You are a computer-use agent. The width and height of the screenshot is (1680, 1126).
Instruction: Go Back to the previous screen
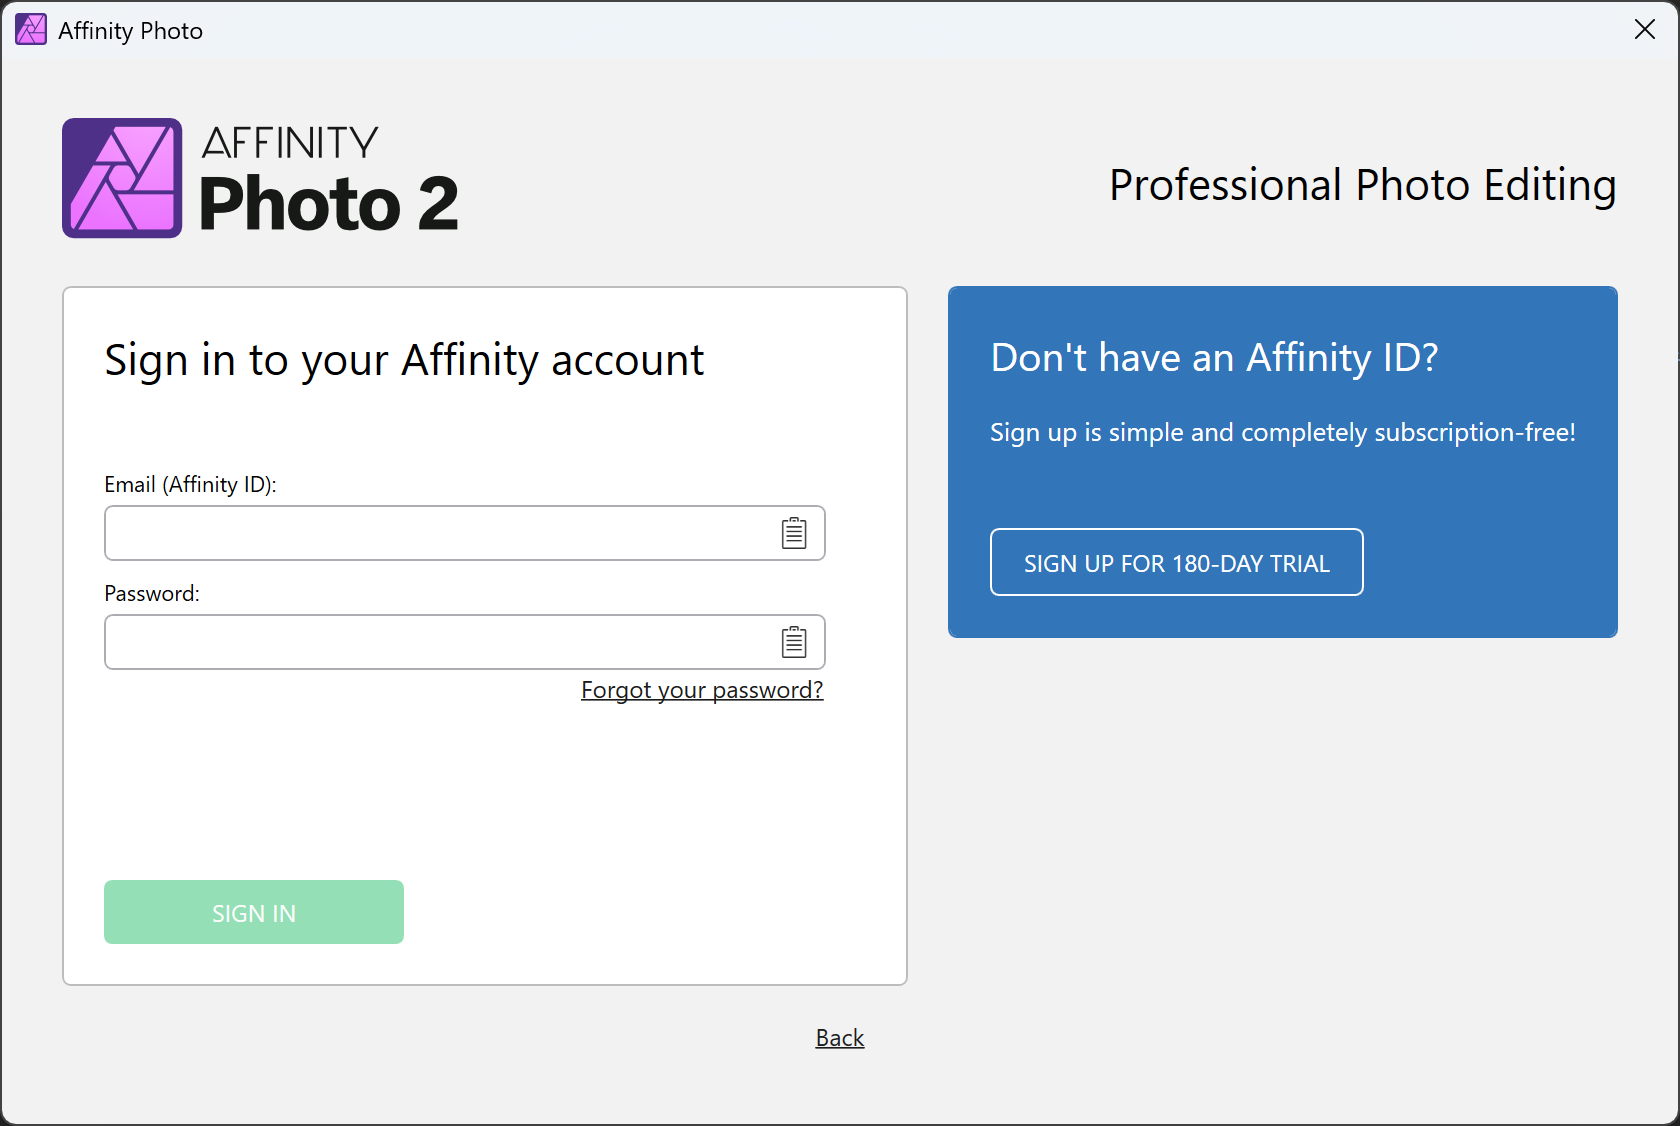click(840, 1038)
